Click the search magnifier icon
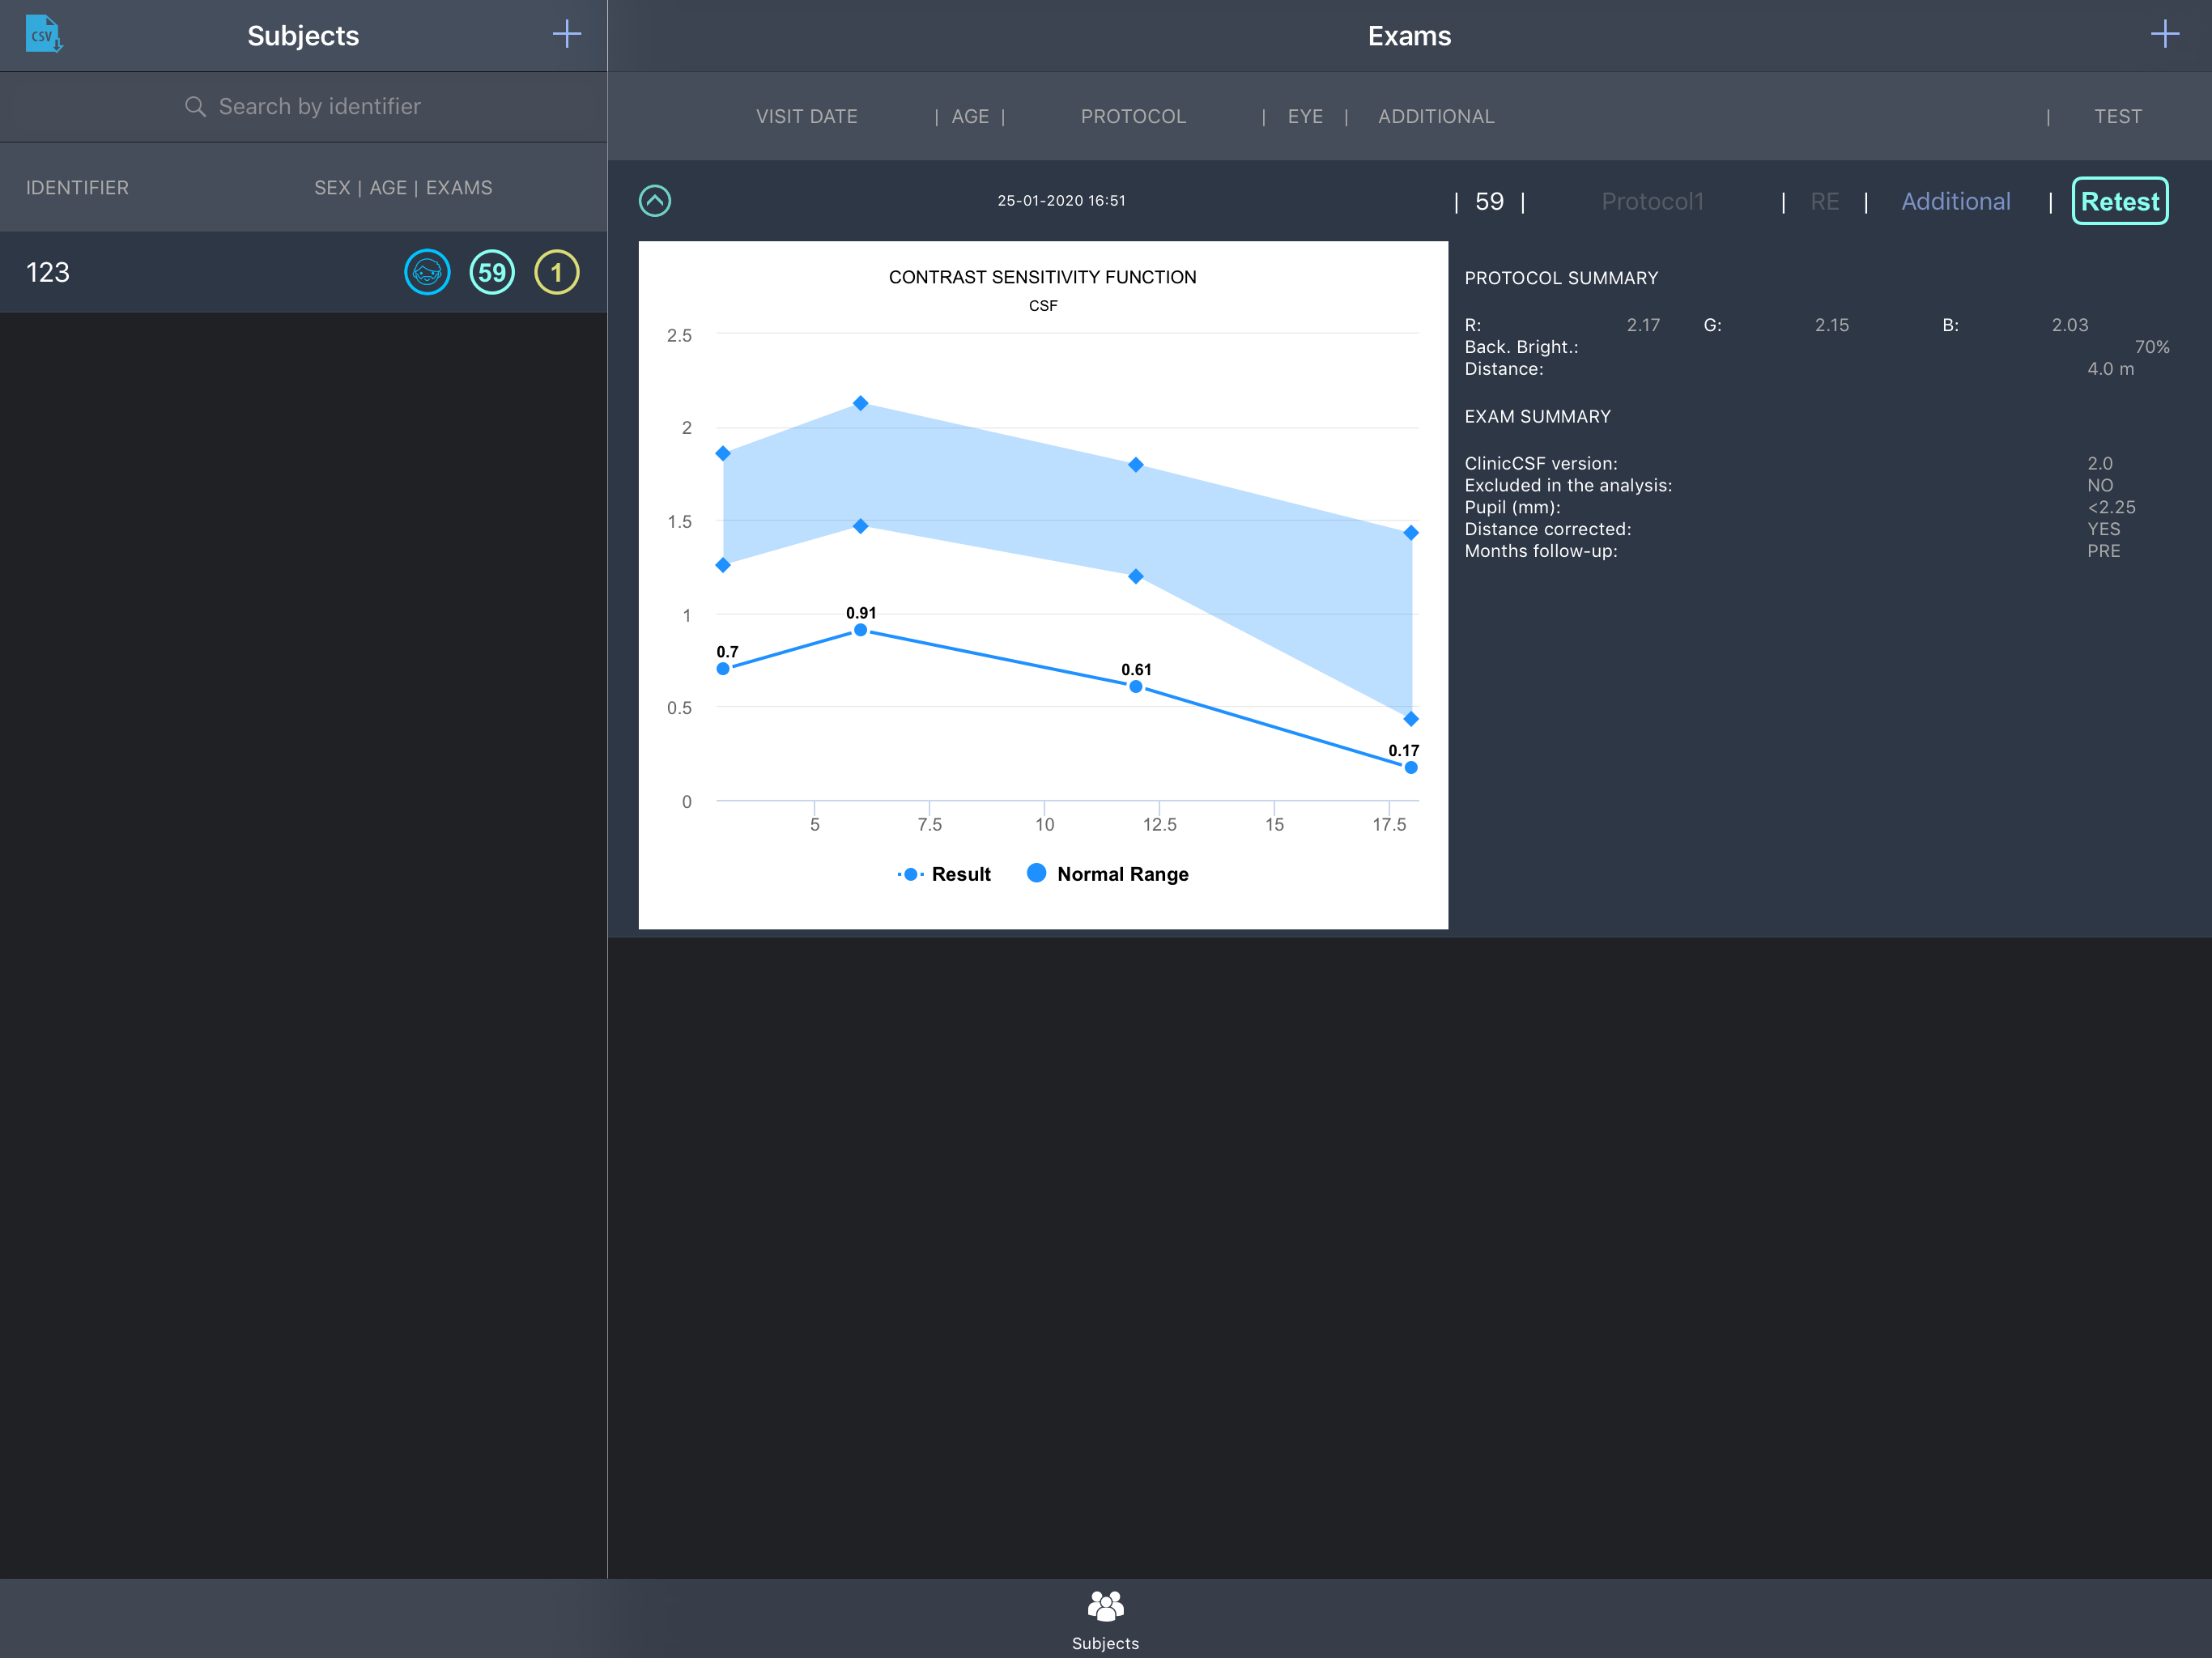This screenshot has width=2212, height=1658. [195, 107]
